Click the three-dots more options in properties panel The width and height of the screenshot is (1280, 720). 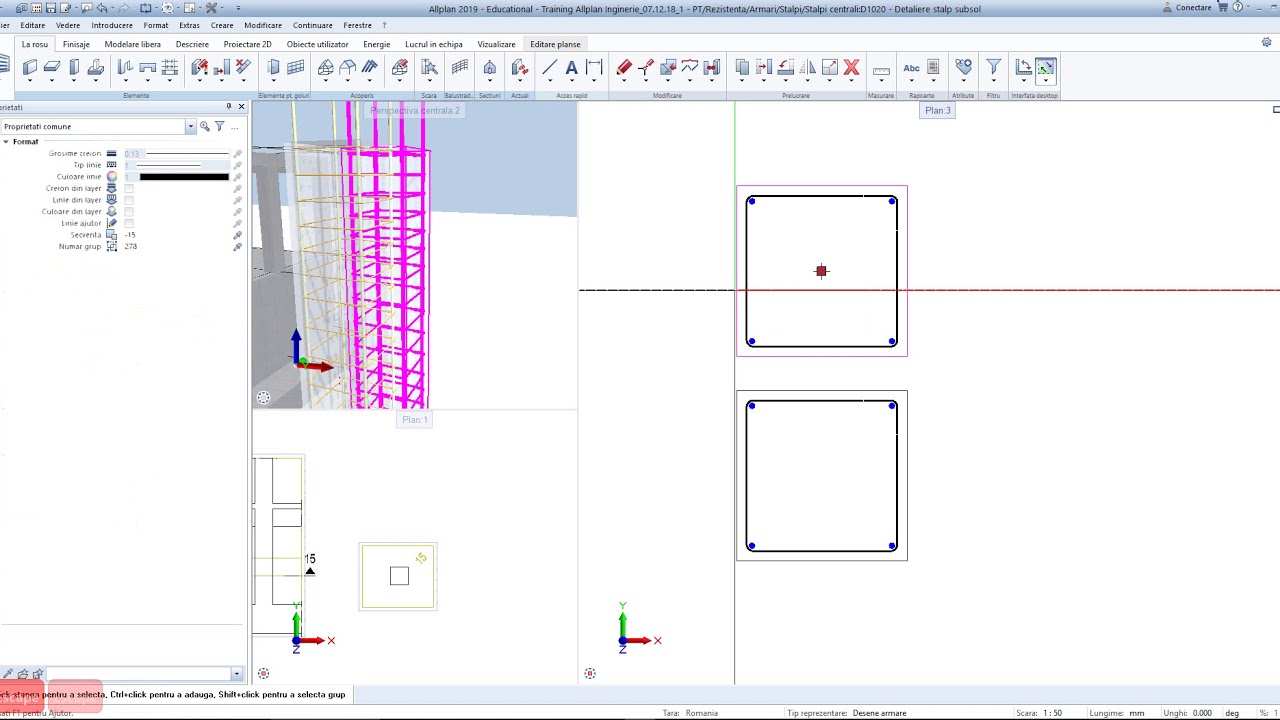(x=234, y=126)
